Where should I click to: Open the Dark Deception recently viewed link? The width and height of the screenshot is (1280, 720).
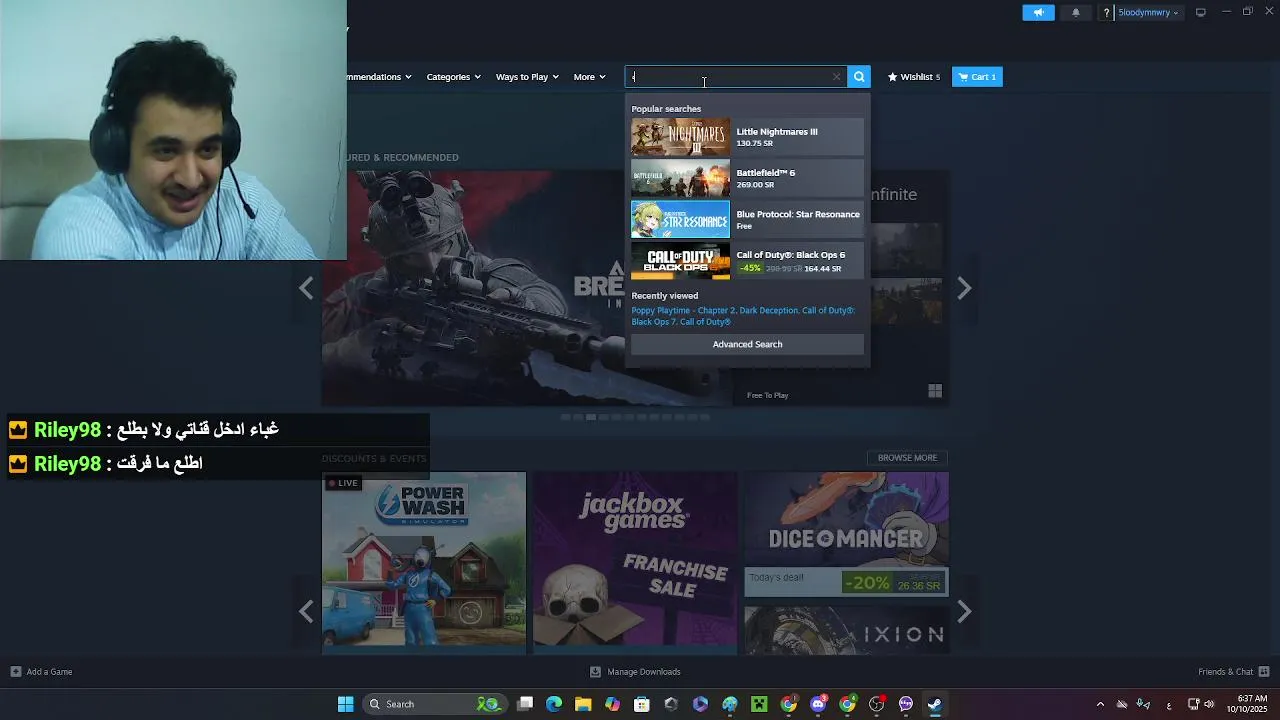769,310
